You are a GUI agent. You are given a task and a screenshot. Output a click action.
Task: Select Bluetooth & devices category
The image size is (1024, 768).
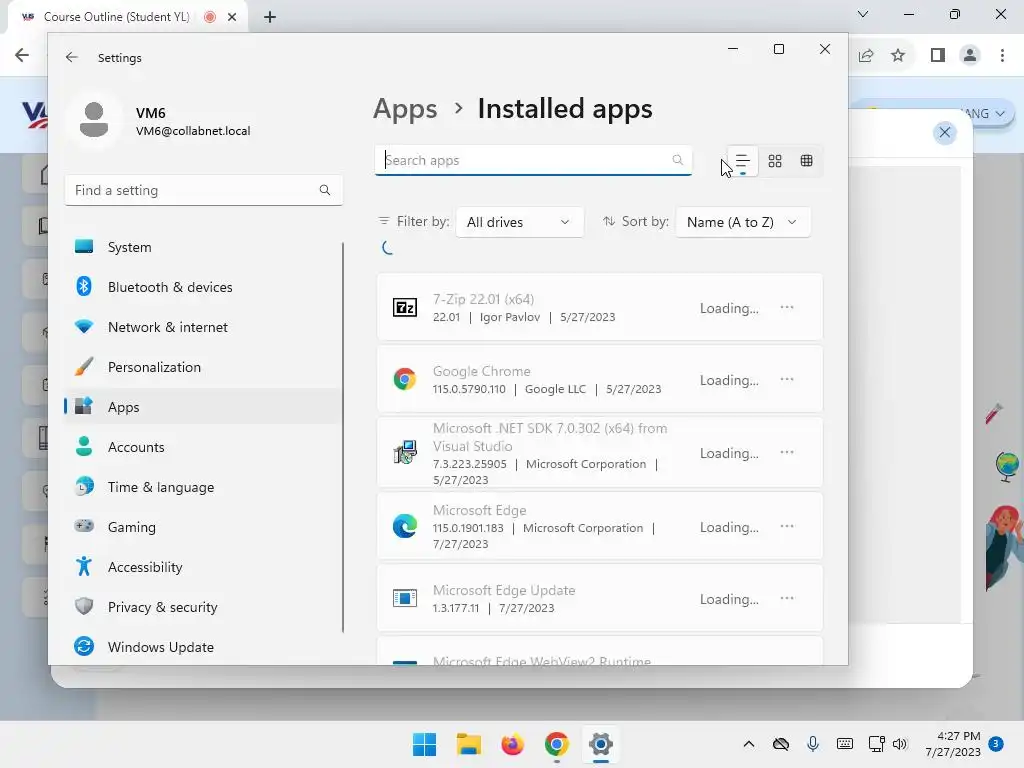[x=203, y=287]
